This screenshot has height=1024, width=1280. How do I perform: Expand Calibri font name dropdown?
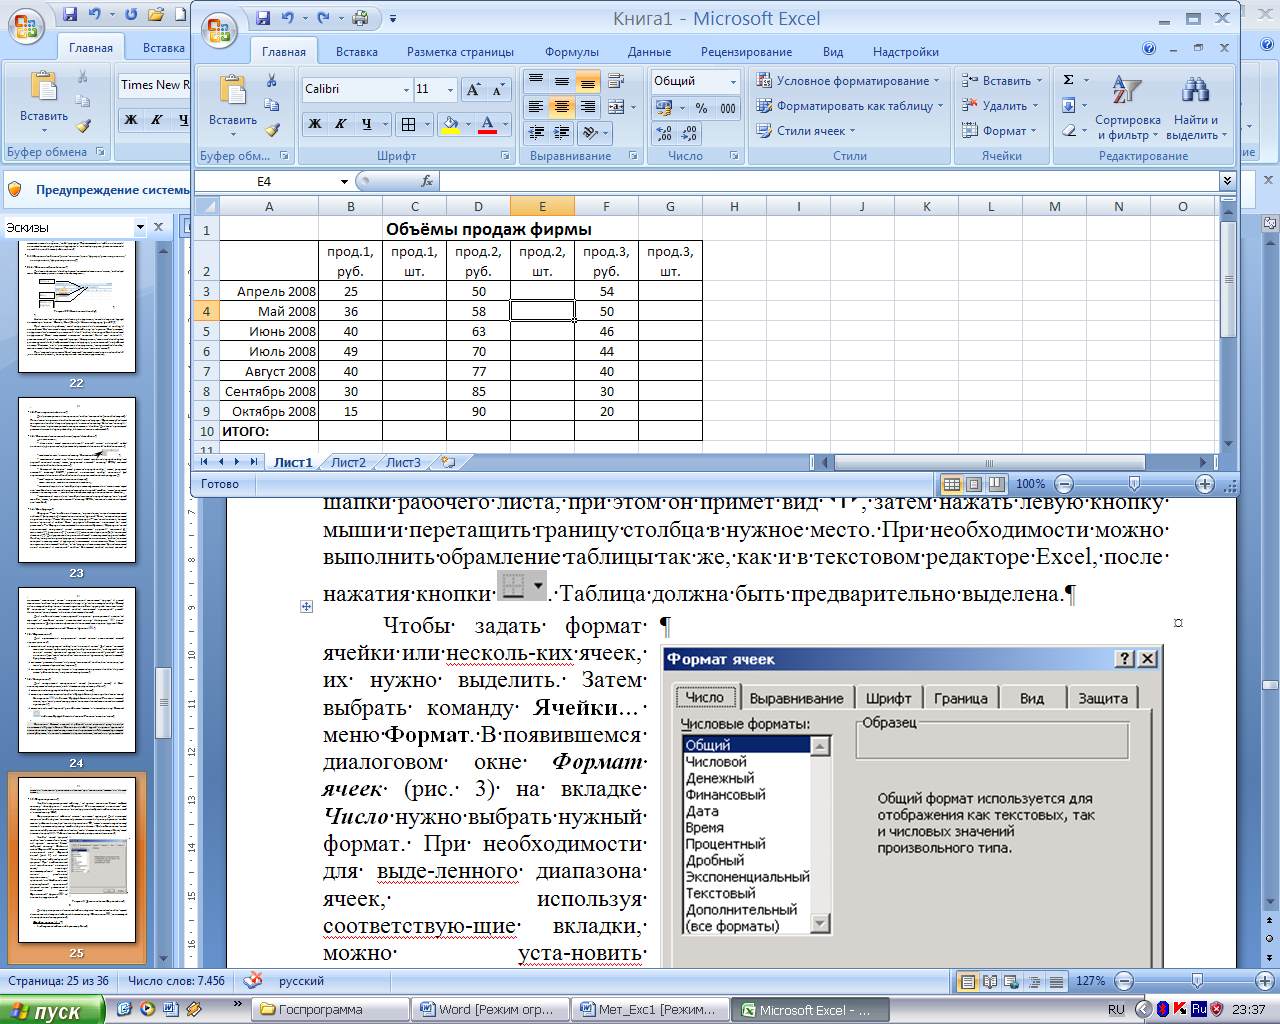click(406, 90)
